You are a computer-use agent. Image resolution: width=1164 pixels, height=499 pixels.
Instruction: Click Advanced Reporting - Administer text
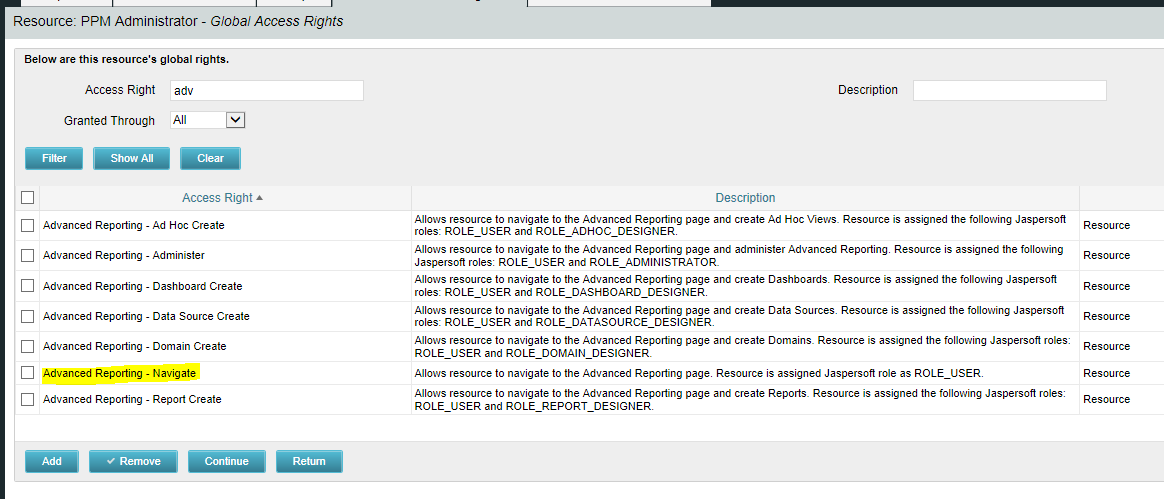point(124,255)
